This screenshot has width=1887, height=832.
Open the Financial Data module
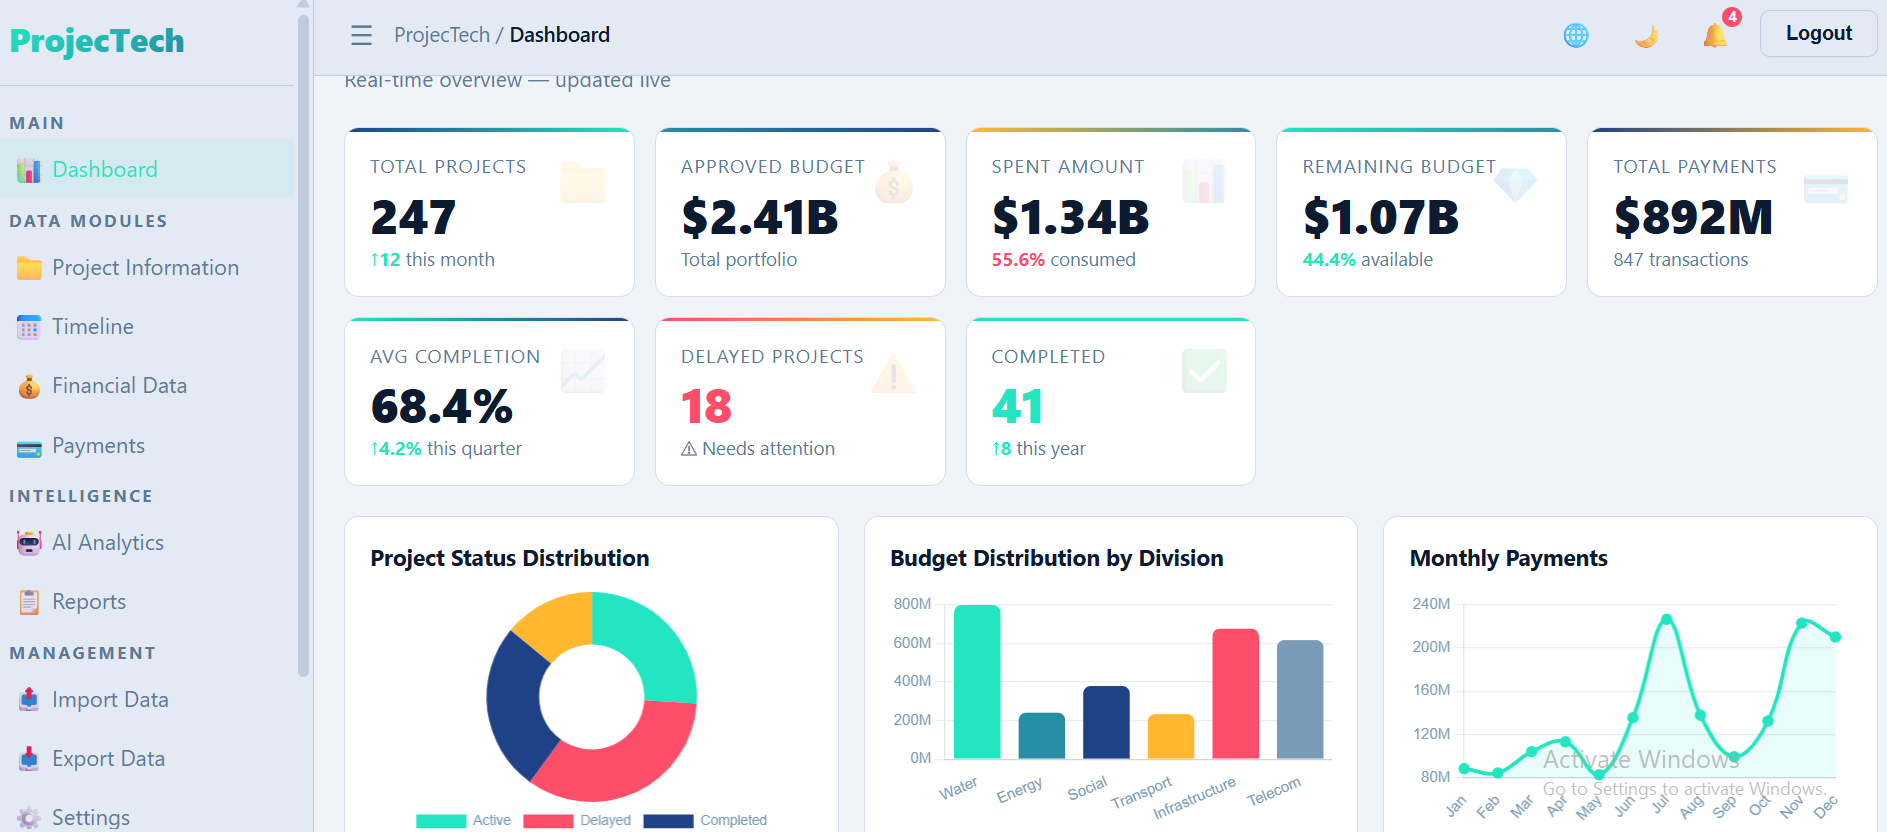(x=147, y=386)
